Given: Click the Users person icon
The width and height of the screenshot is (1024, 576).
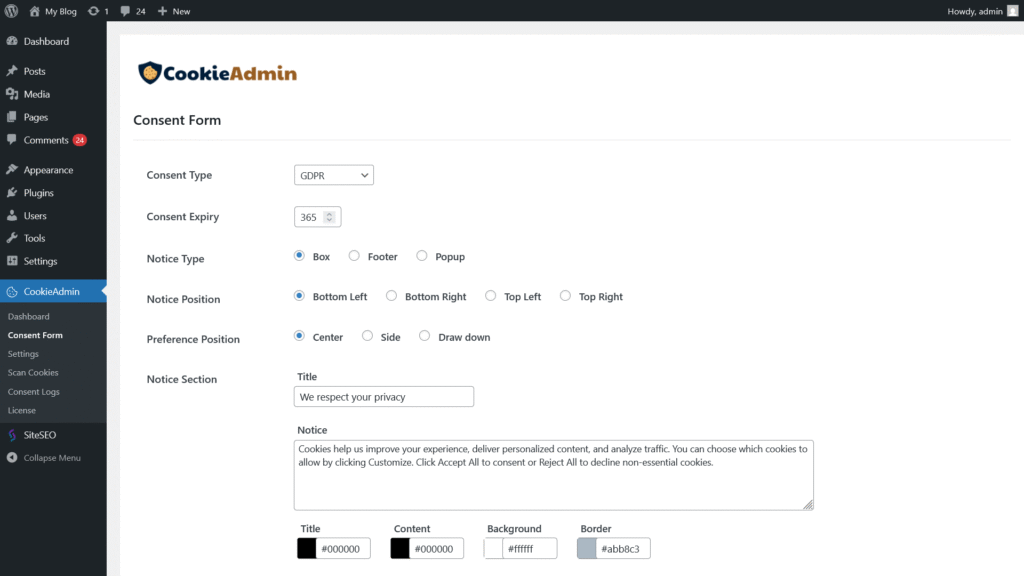Looking at the screenshot, I should click(x=12, y=216).
